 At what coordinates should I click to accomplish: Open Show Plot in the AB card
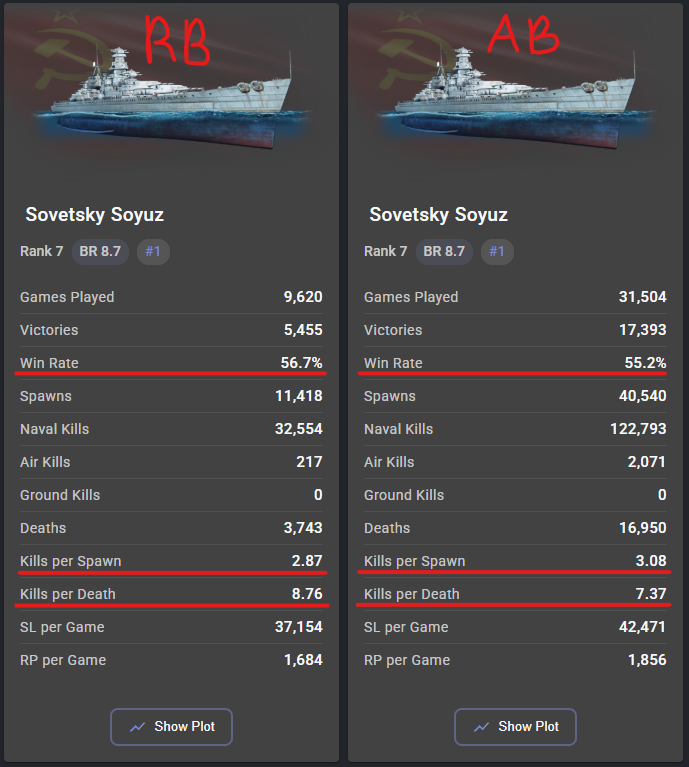[x=515, y=727]
